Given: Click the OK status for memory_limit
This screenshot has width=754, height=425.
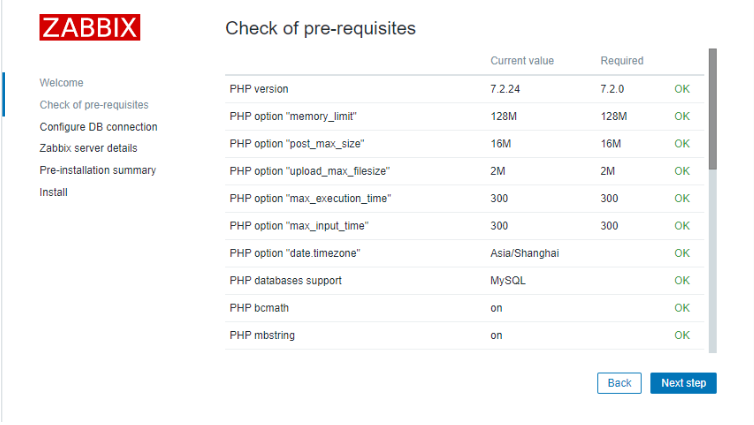Looking at the screenshot, I should click(682, 116).
